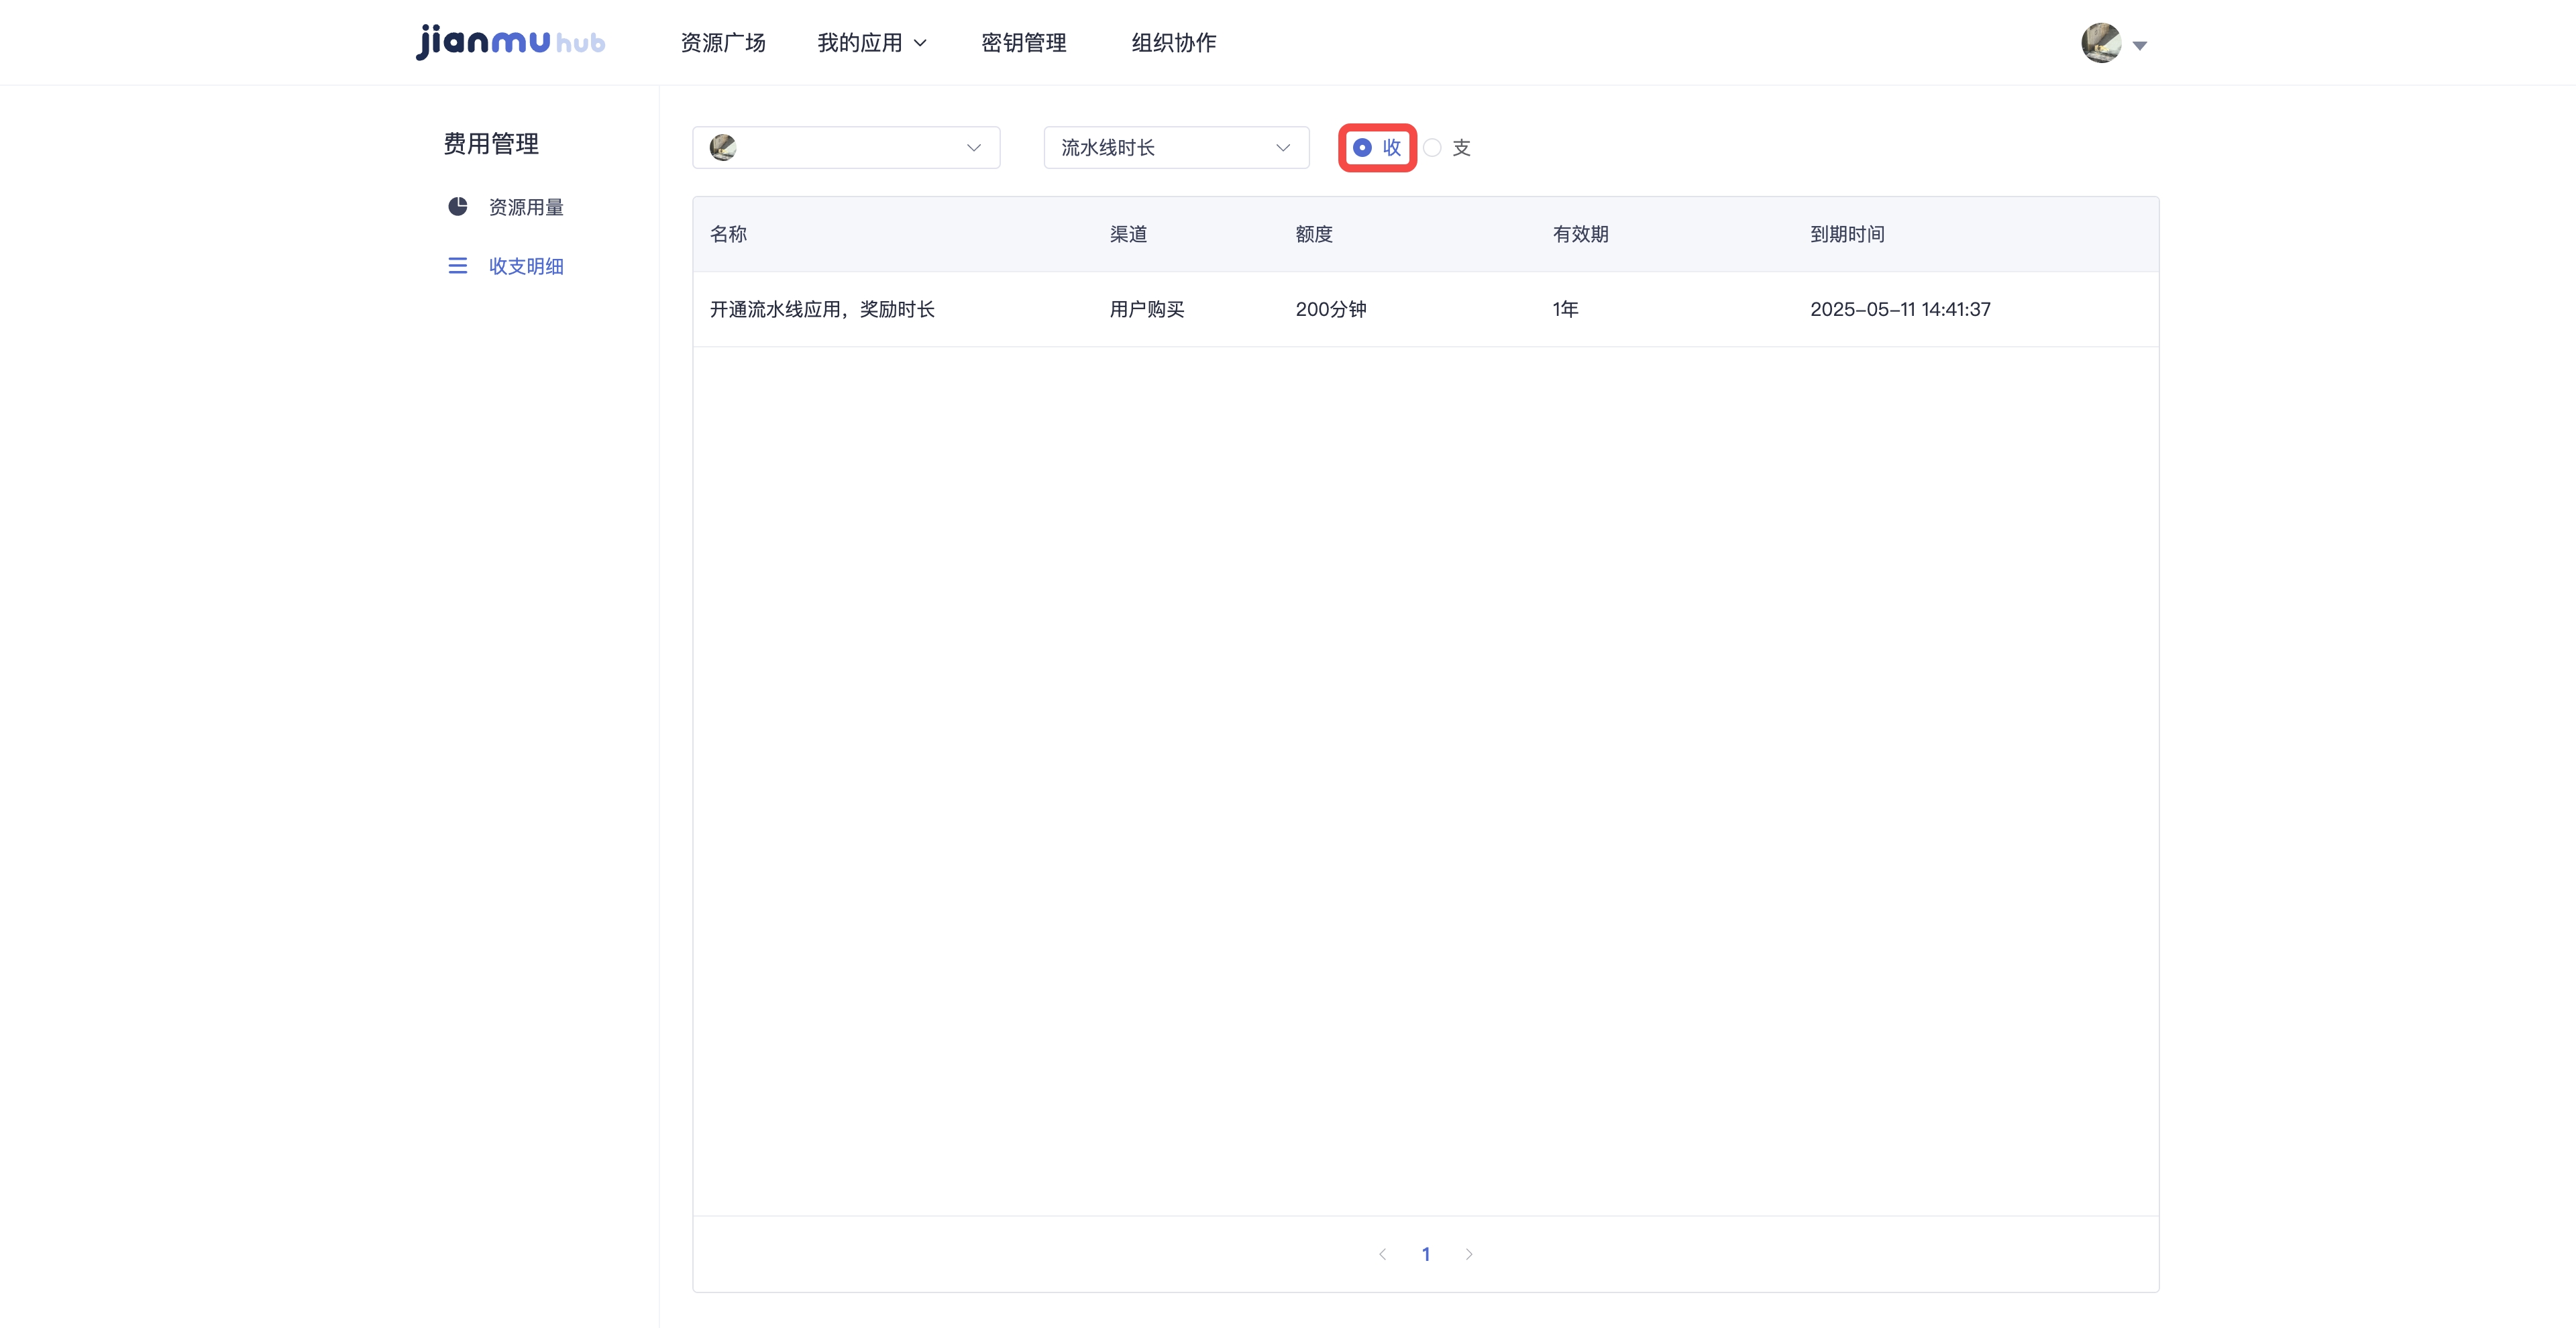Select page 1 in pagination
Screen dimensions: 2576x1328
[x=1426, y=1254]
